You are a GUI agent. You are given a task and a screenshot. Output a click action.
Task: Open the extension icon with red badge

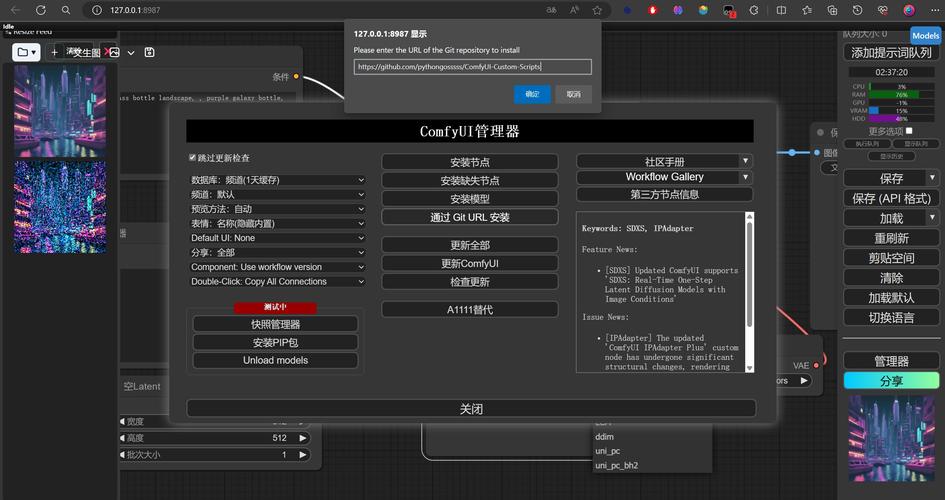click(x=729, y=11)
